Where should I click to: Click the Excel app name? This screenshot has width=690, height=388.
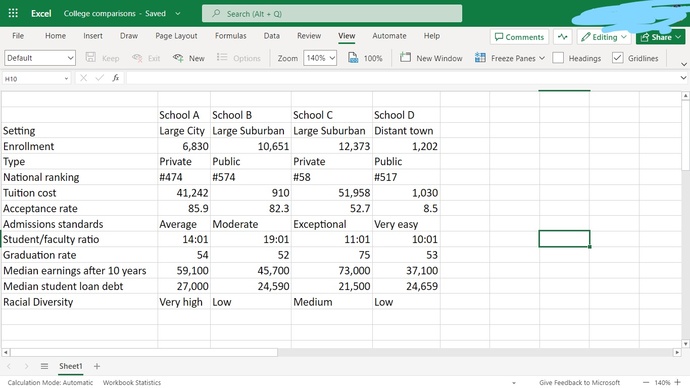(x=41, y=14)
